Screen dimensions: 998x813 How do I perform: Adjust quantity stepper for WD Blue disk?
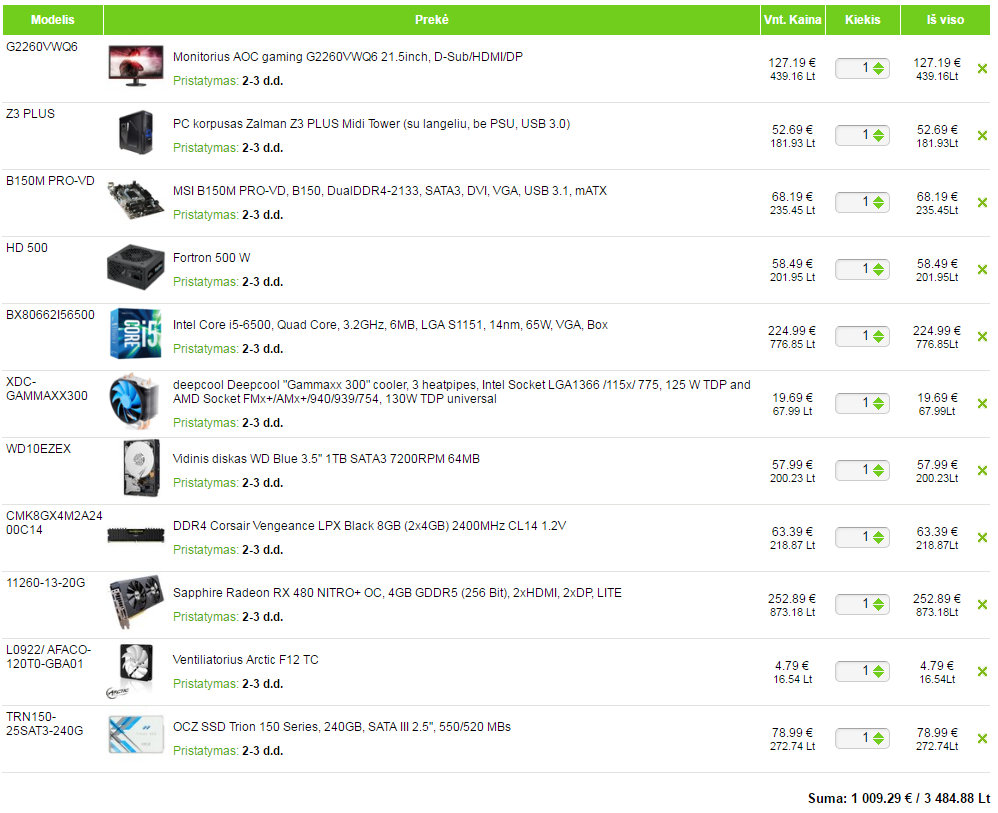click(x=878, y=470)
